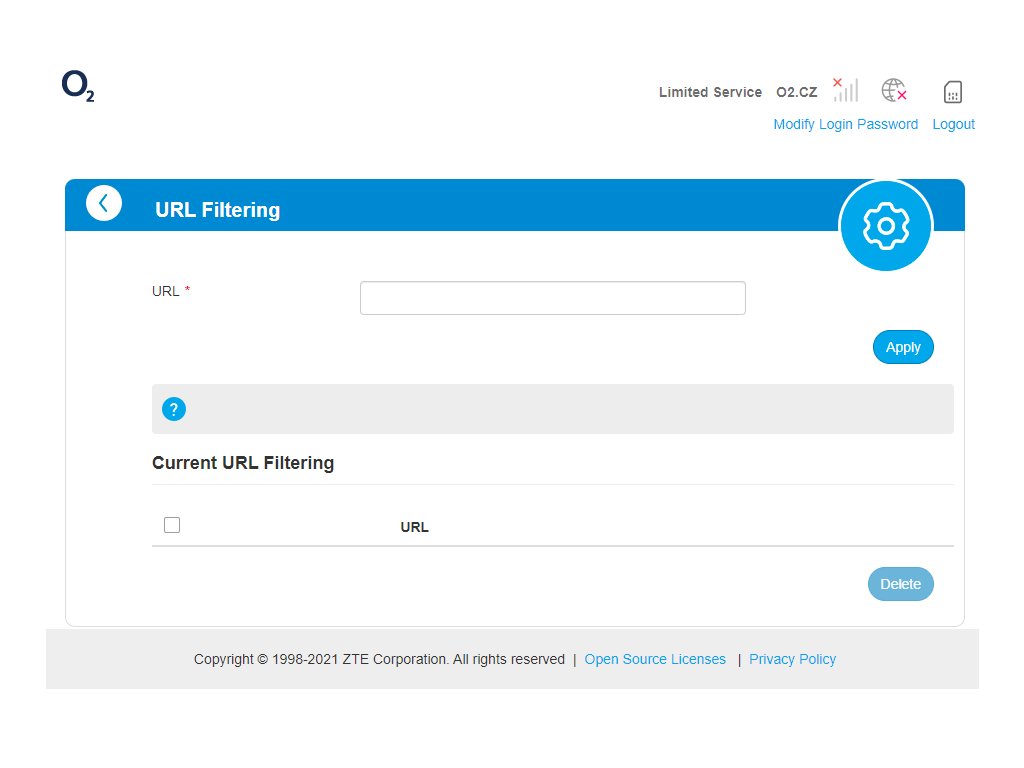Show help via question mark icon

pos(174,409)
